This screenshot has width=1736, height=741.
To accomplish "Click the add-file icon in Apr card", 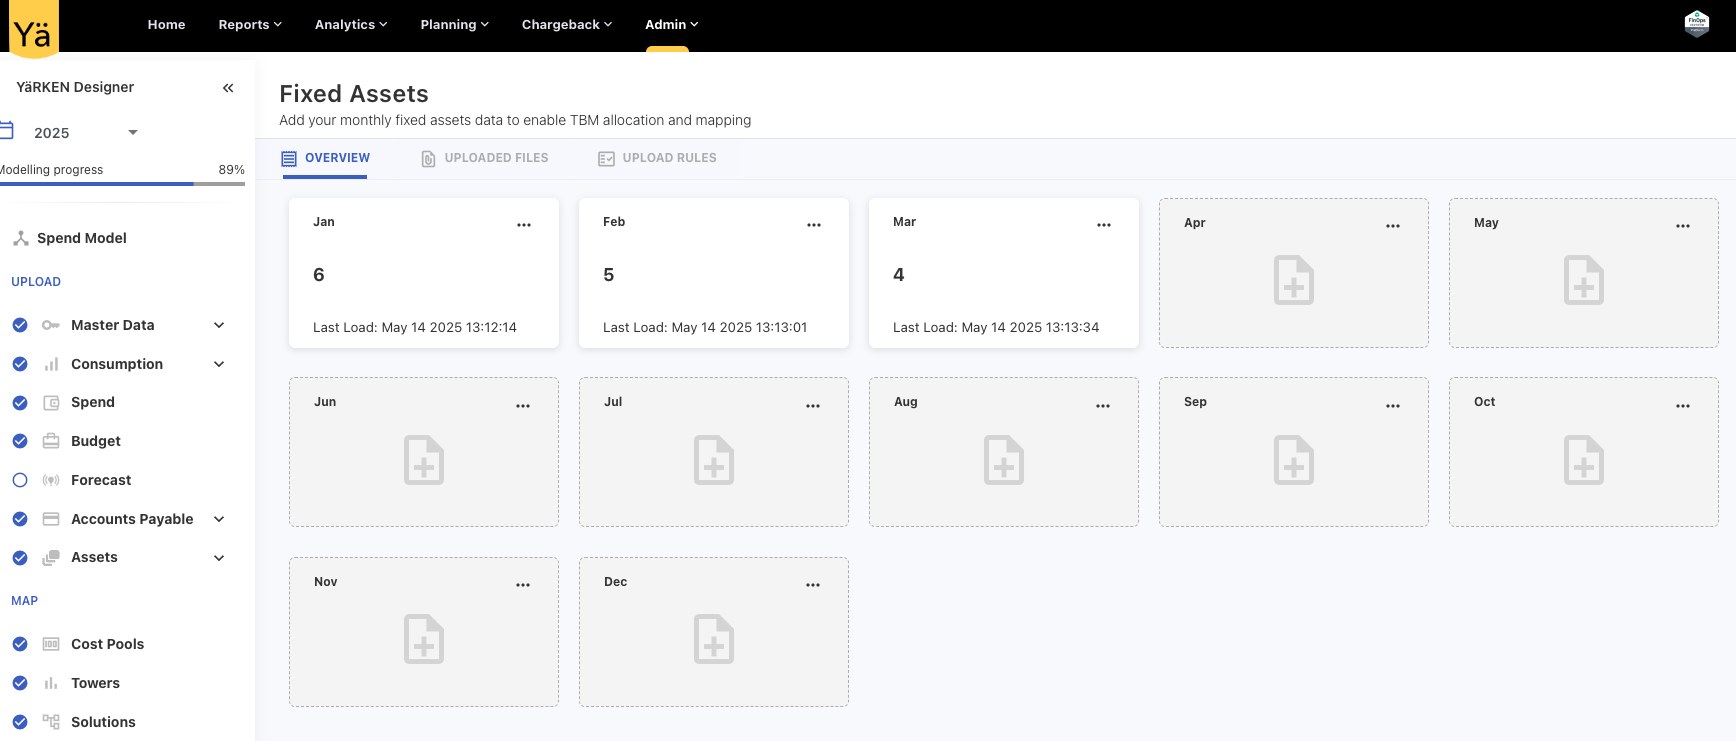I will point(1293,281).
